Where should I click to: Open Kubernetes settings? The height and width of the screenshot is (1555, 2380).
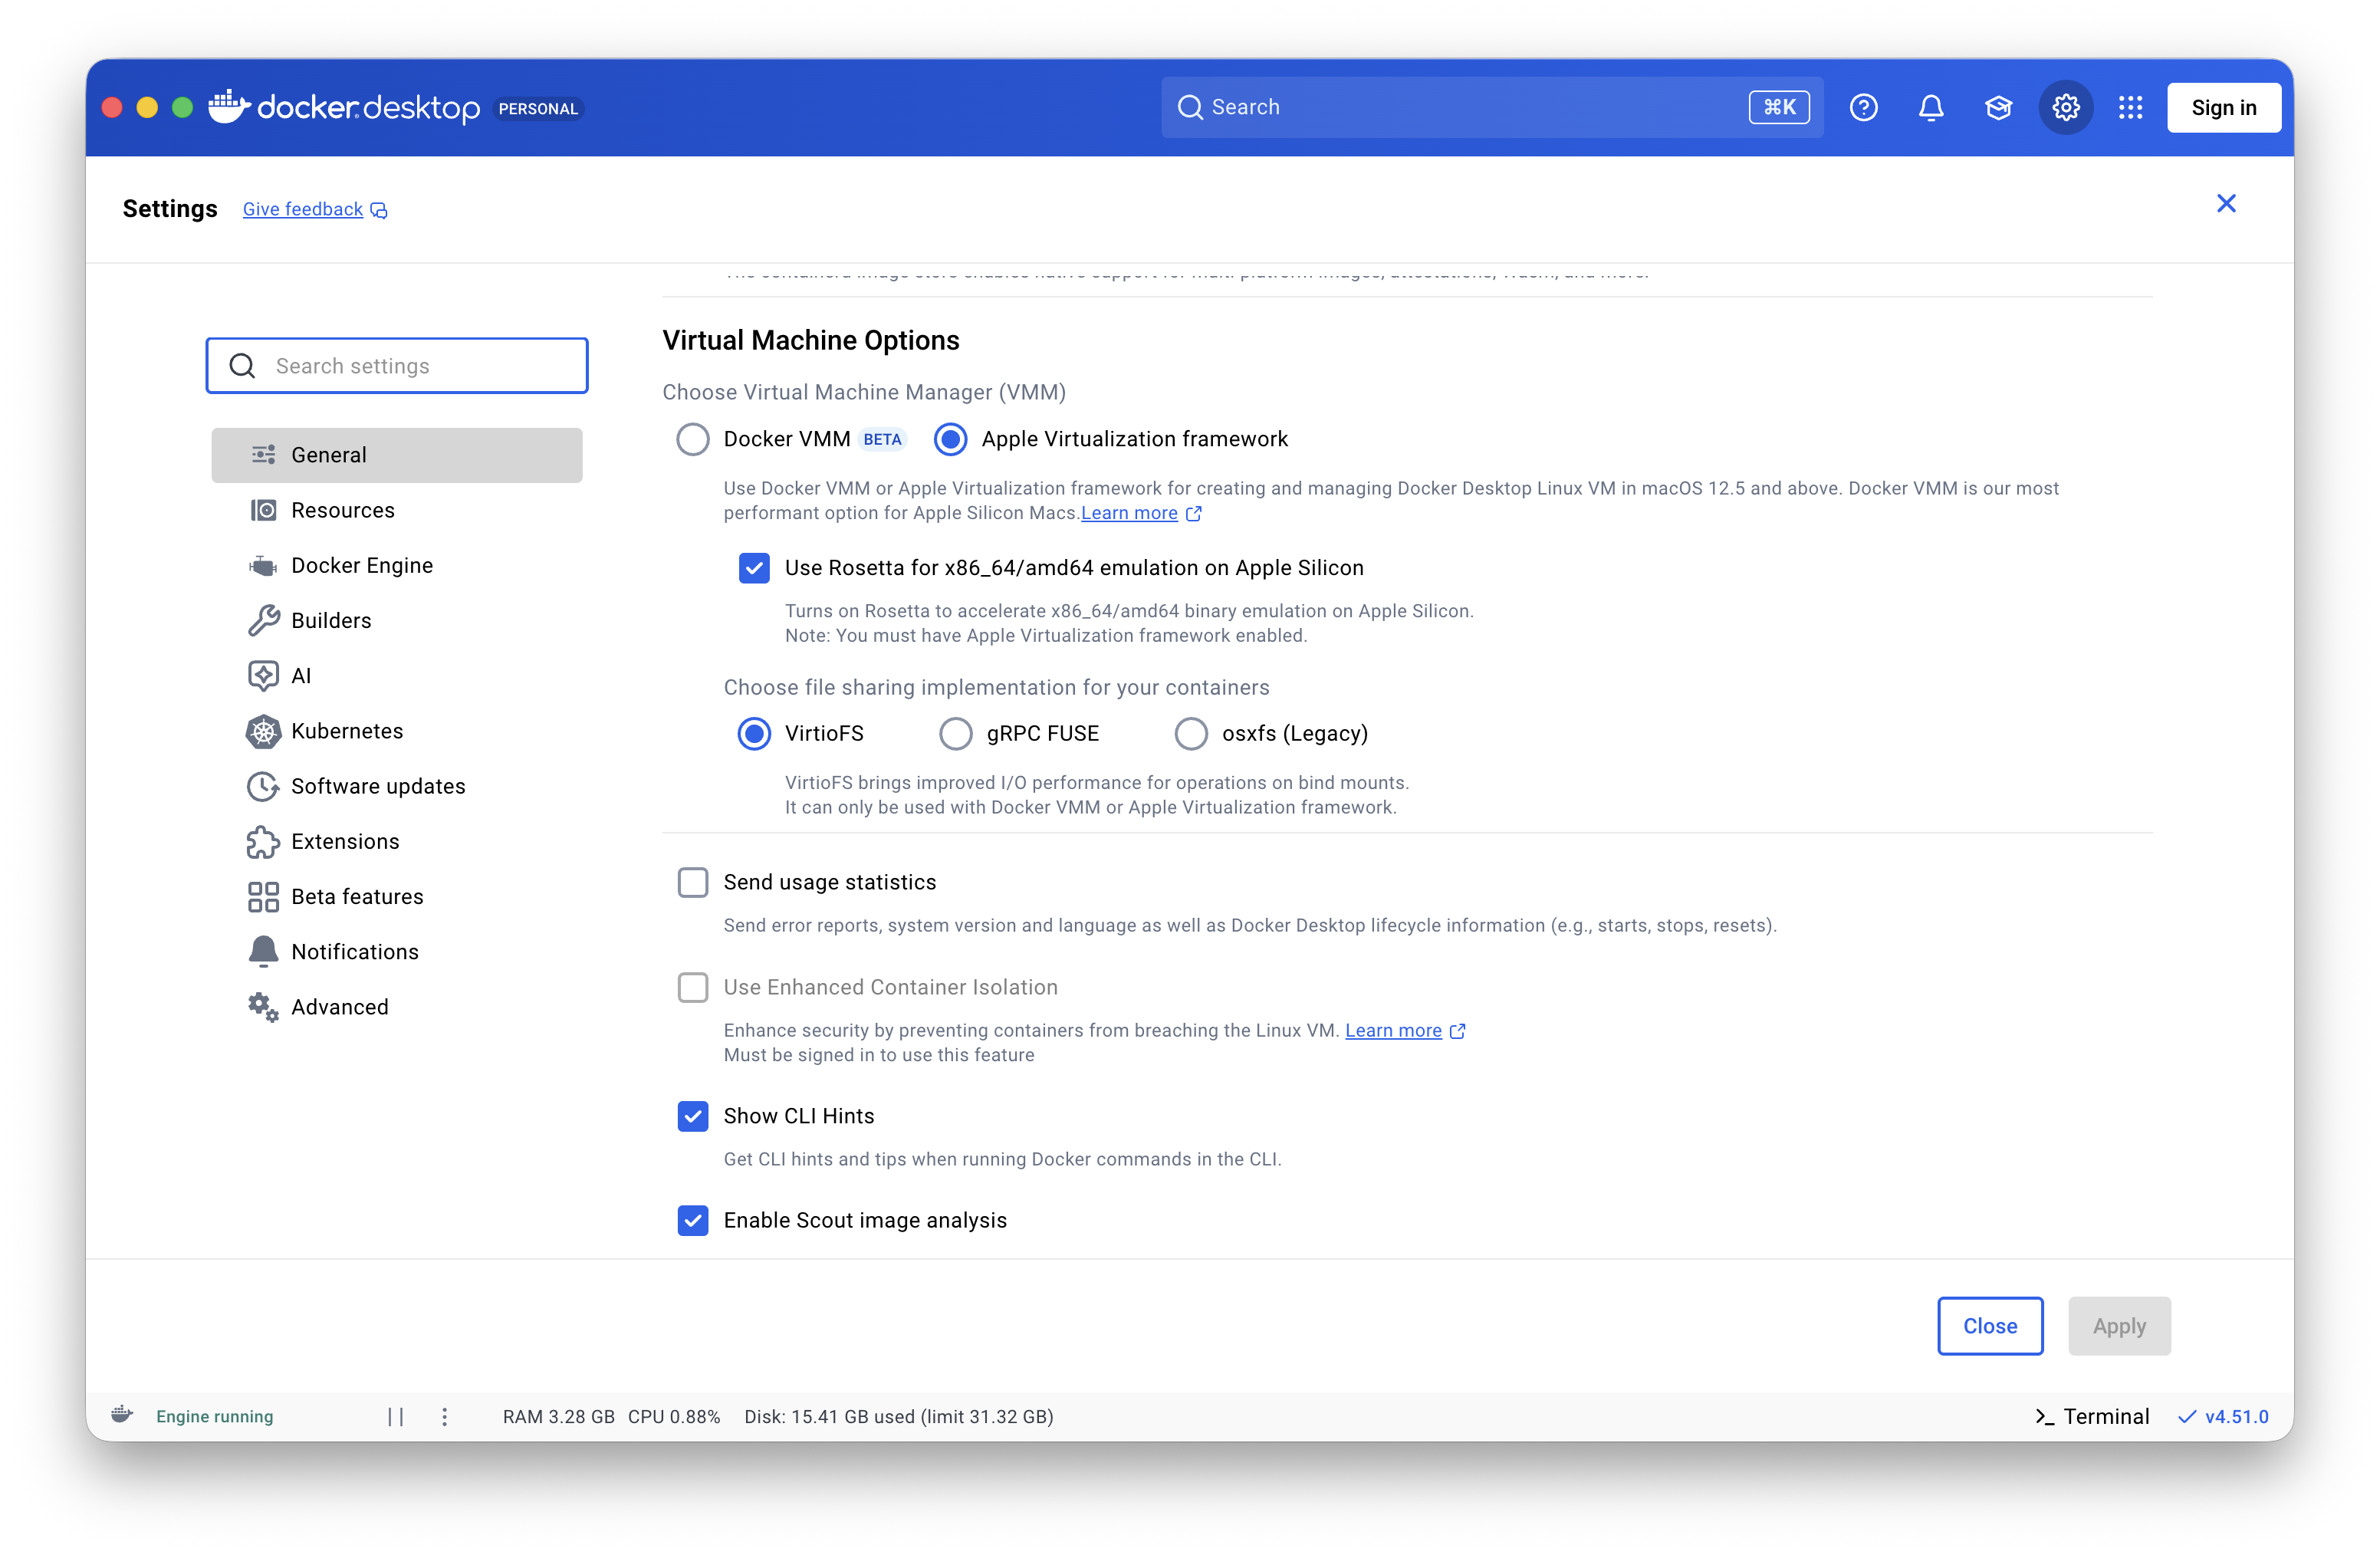click(x=397, y=731)
